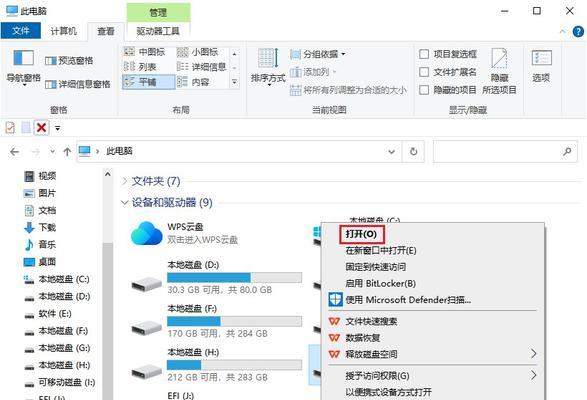Choose 数据恢复 in context menu
The image size is (587, 400).
tap(362, 338)
